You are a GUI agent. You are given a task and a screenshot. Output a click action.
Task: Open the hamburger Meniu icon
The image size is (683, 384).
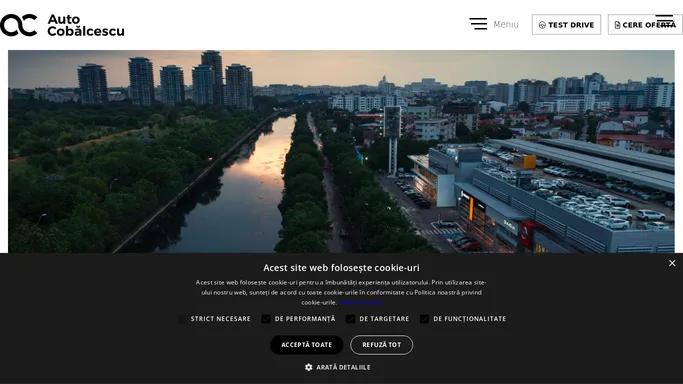tap(478, 24)
